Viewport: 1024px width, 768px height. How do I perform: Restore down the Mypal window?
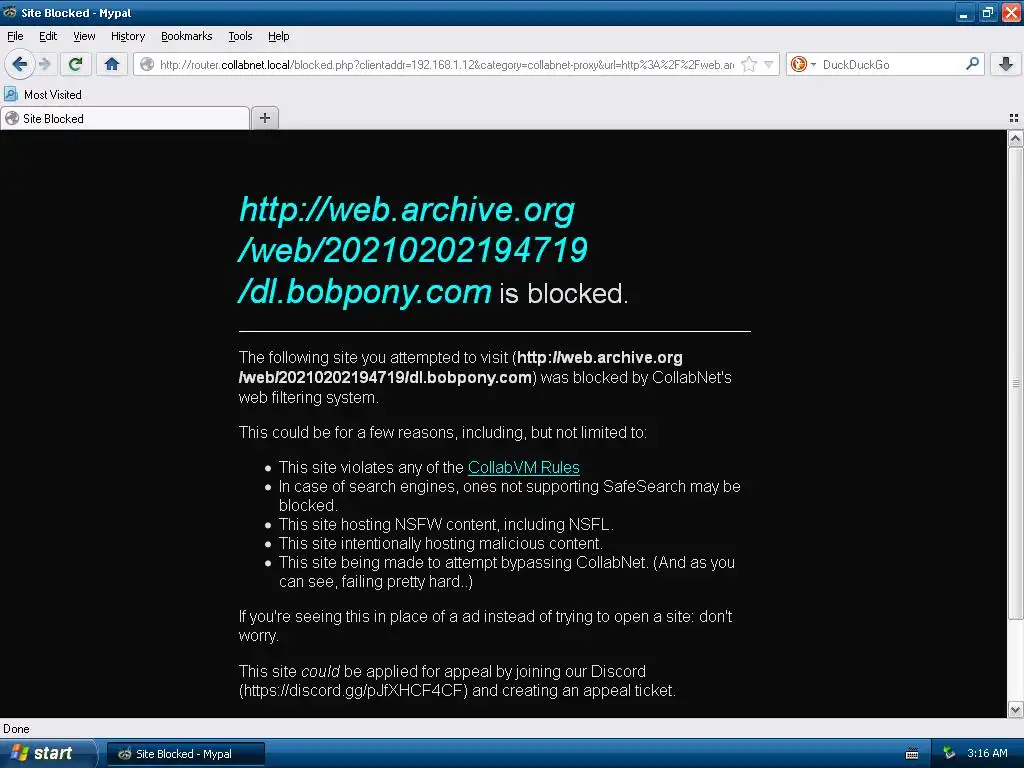tap(987, 12)
